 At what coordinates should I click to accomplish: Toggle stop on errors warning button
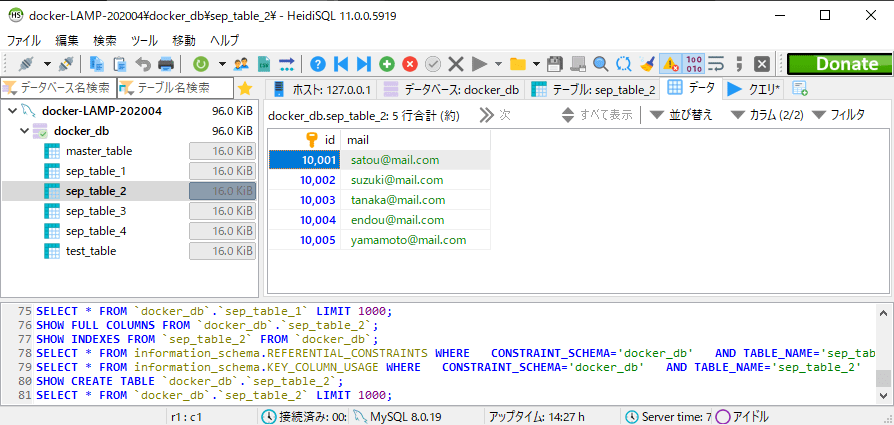[x=670, y=64]
